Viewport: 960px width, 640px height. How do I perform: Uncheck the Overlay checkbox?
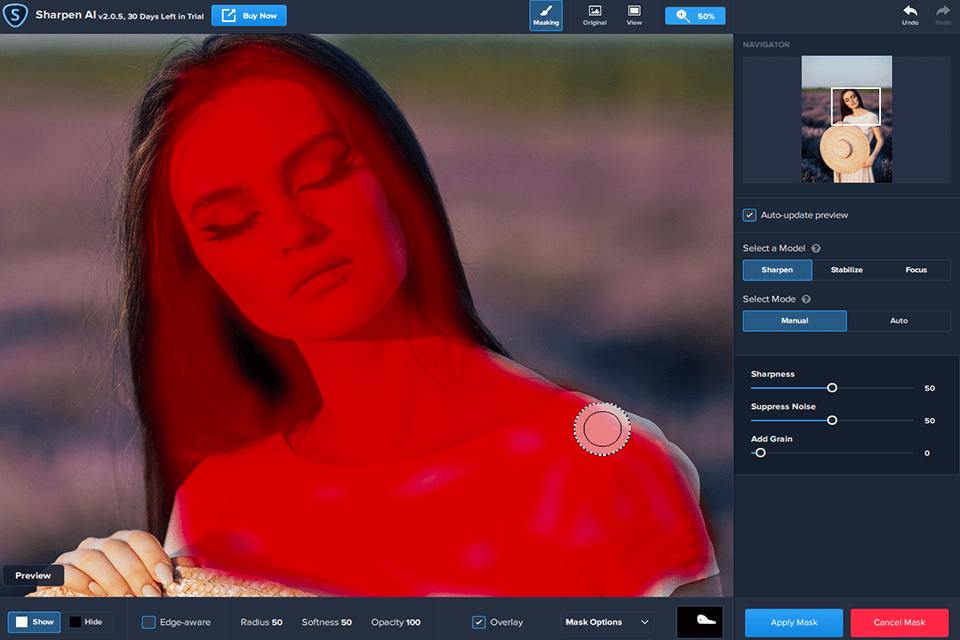(477, 621)
